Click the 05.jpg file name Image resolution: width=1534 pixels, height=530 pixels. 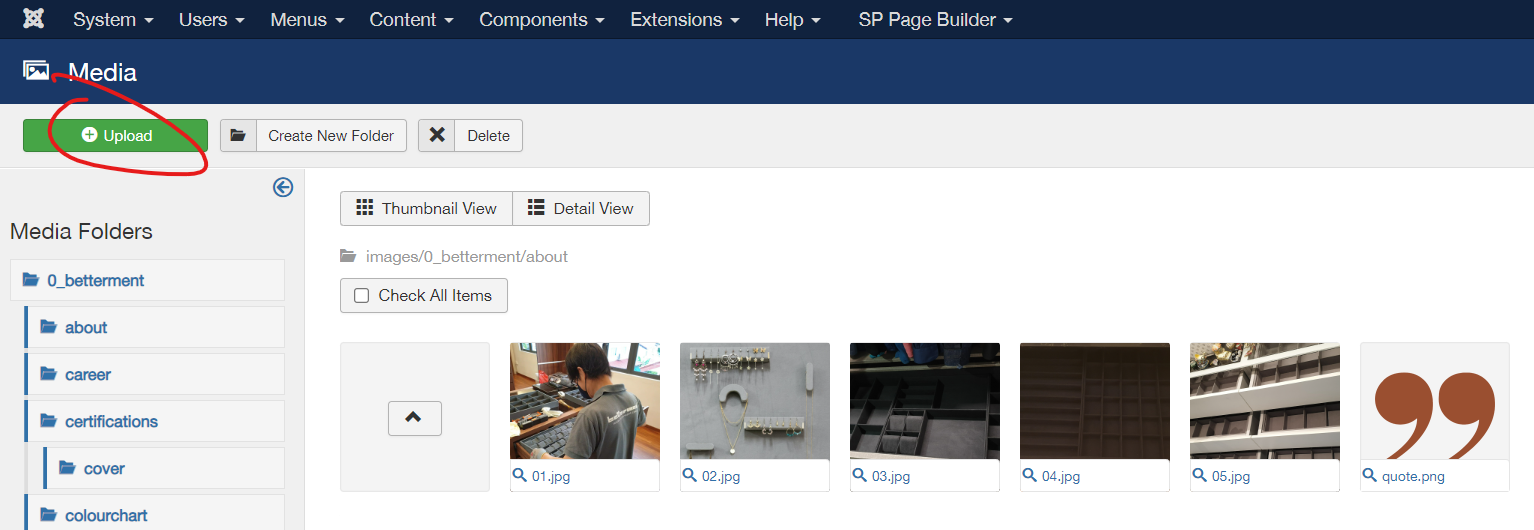pyautogui.click(x=1231, y=477)
